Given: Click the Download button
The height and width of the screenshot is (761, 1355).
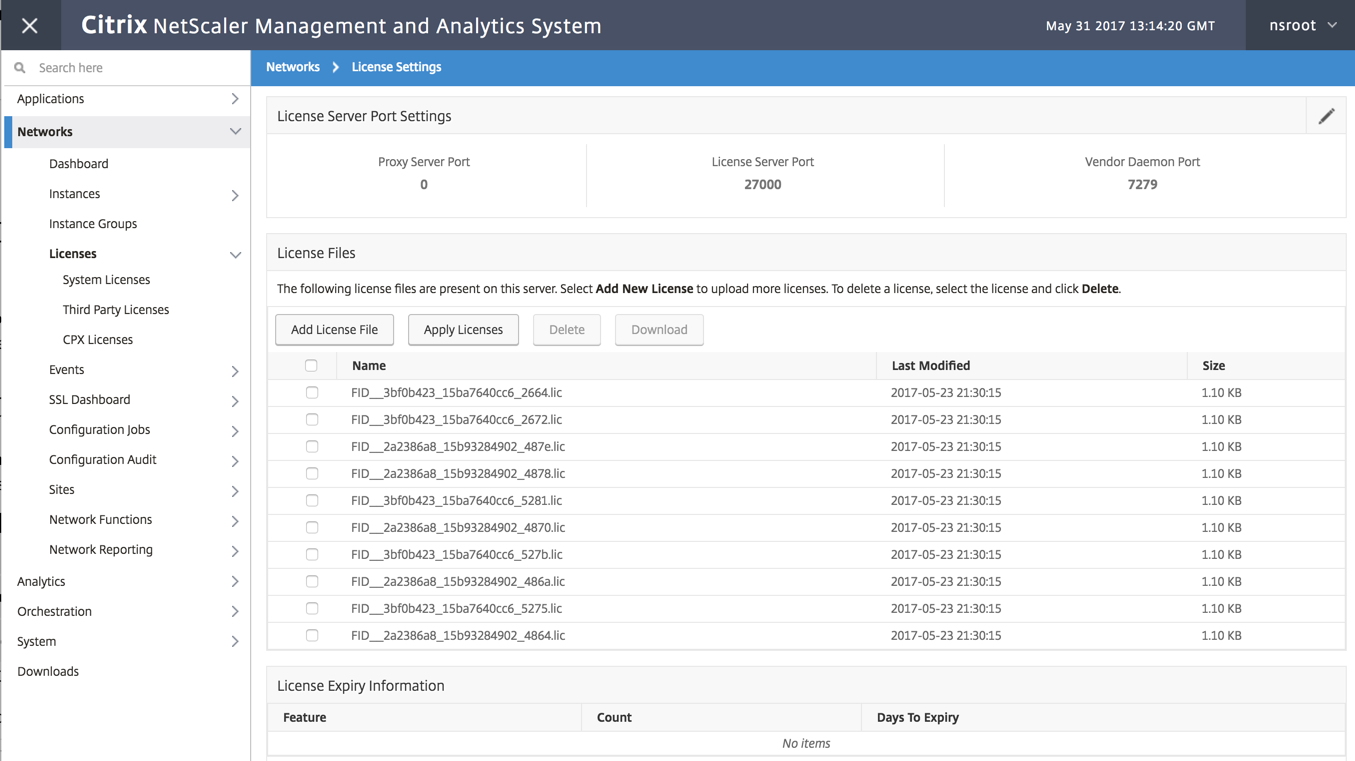Looking at the screenshot, I should 659,330.
